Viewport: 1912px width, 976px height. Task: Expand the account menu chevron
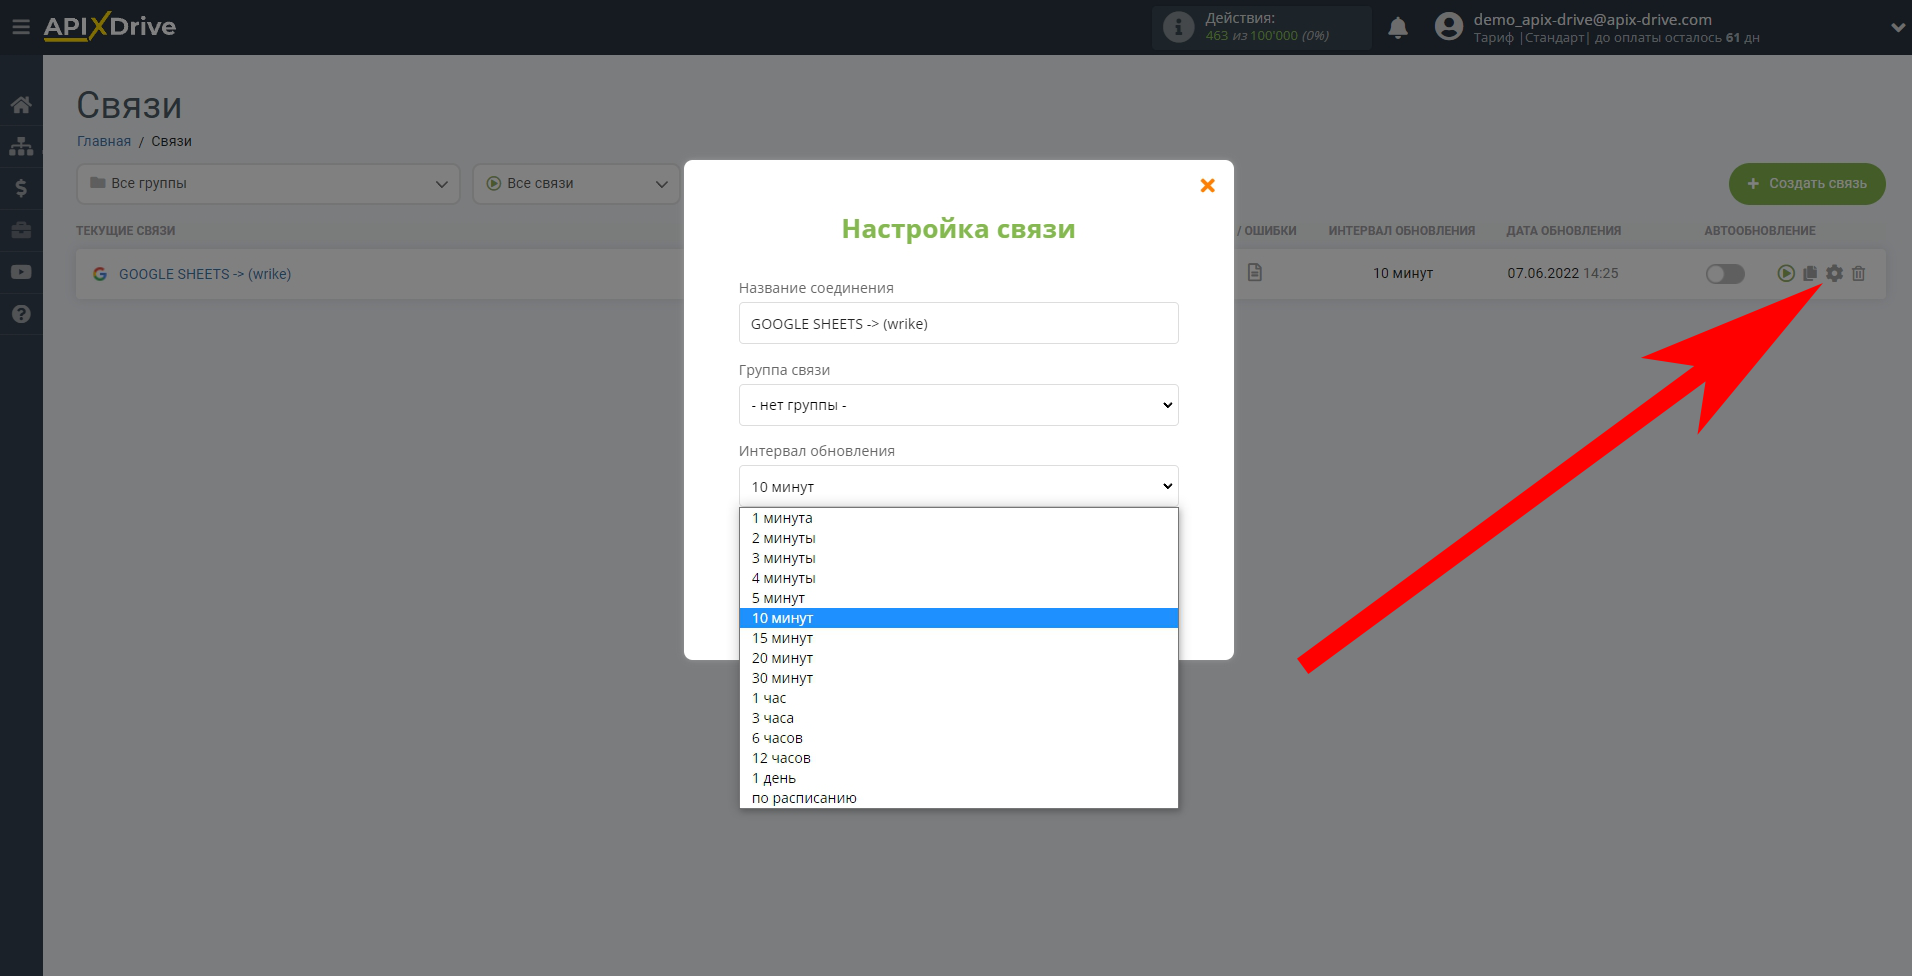point(1898,28)
